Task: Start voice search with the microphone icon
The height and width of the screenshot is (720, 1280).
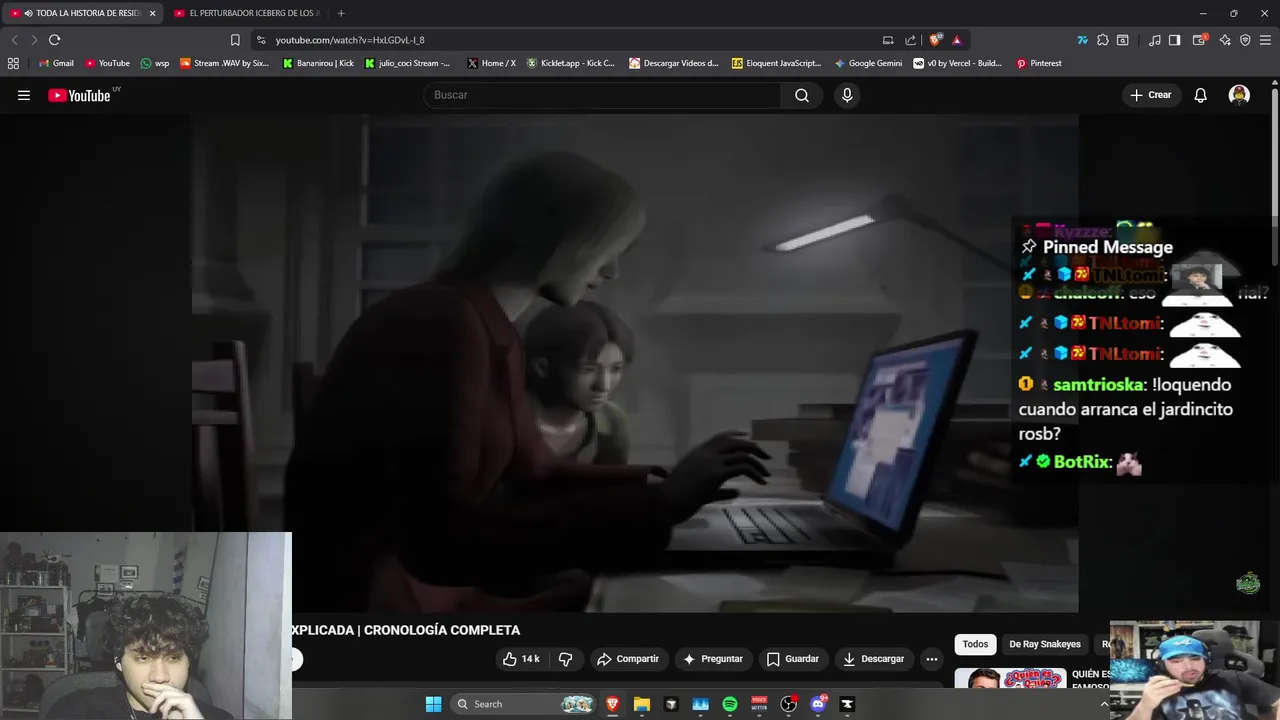Action: (847, 95)
